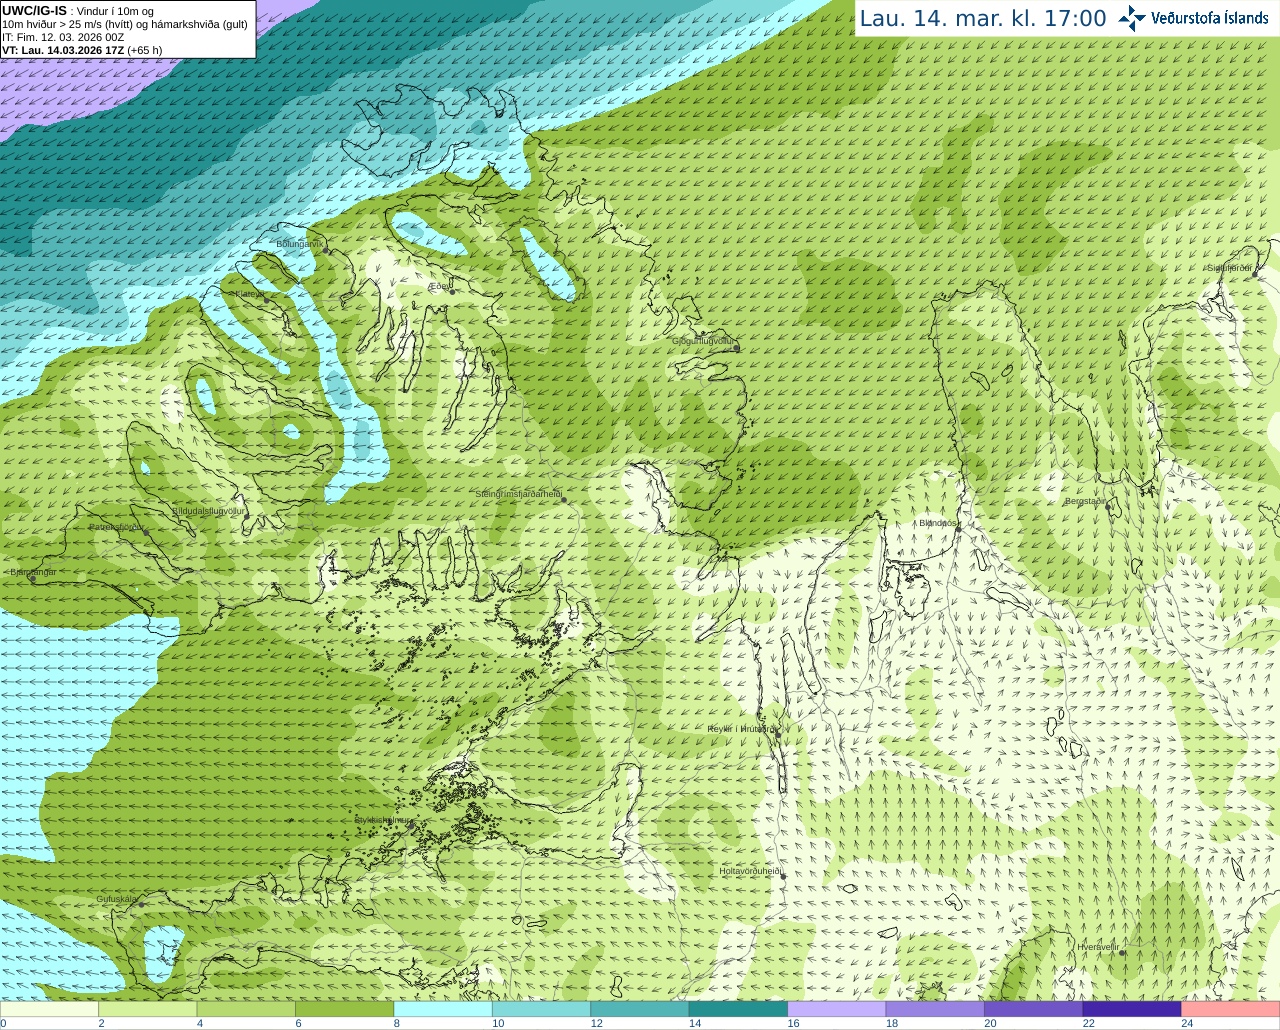Viewport: 1280px width, 1030px height.
Task: Click the Holtavörðuheiði station label
Action: (749, 872)
